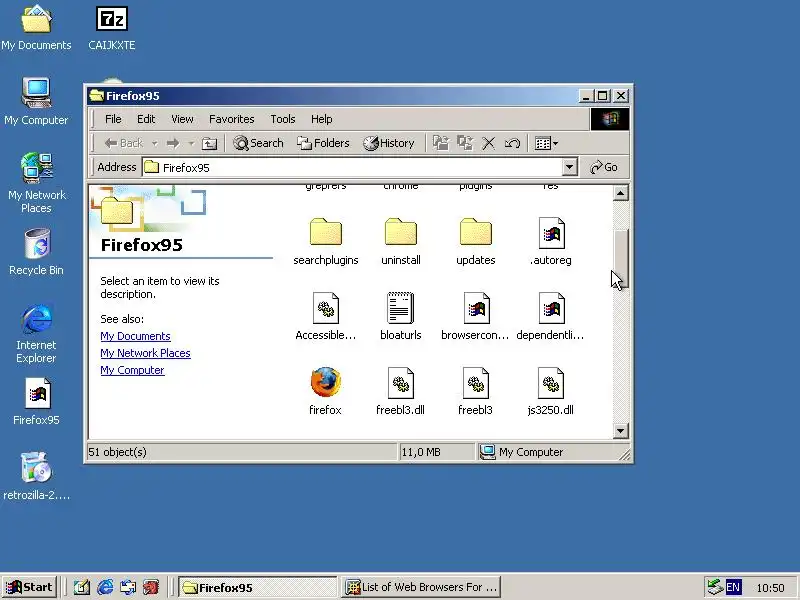The image size is (800, 600).
Task: Click the Forward arrow button
Action: click(173, 143)
